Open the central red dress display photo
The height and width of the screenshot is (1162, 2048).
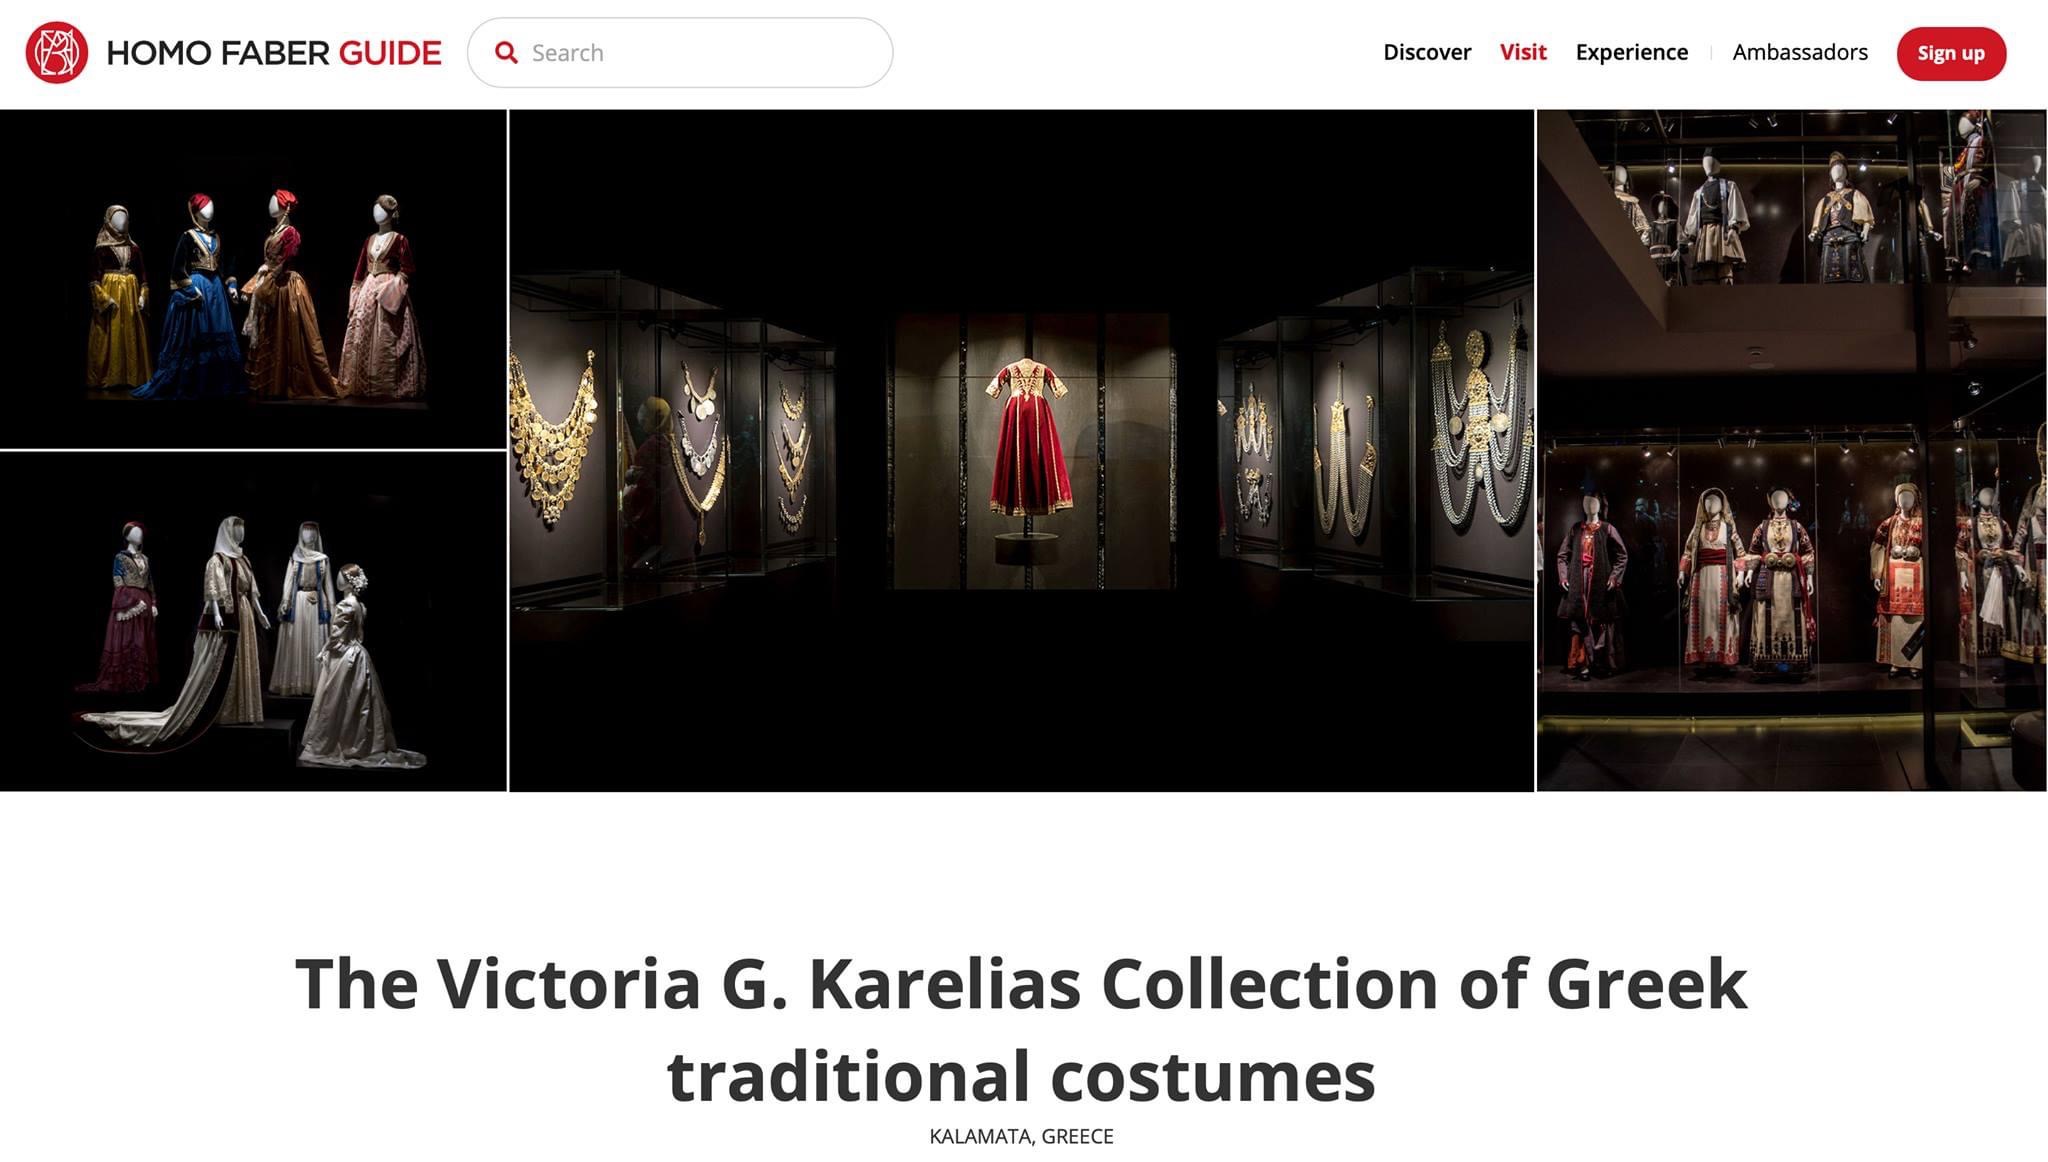pos(1021,451)
